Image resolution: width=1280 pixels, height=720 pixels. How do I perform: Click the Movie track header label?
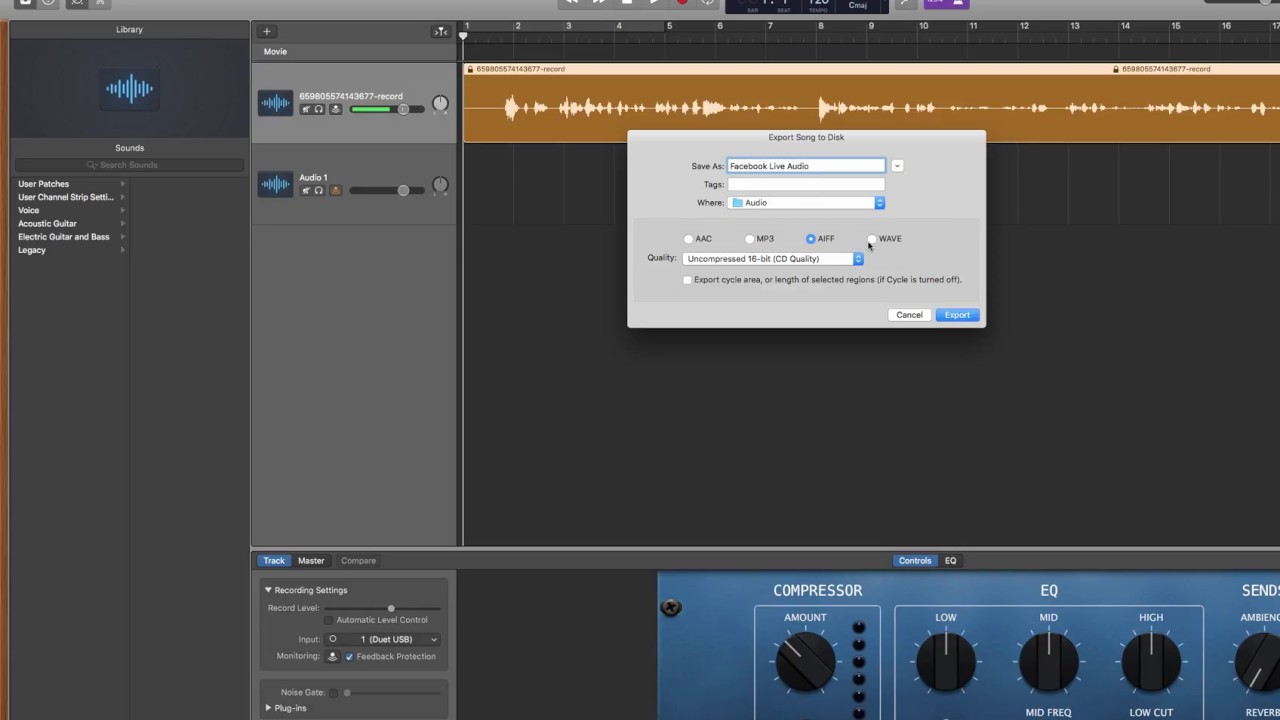pyautogui.click(x=275, y=51)
